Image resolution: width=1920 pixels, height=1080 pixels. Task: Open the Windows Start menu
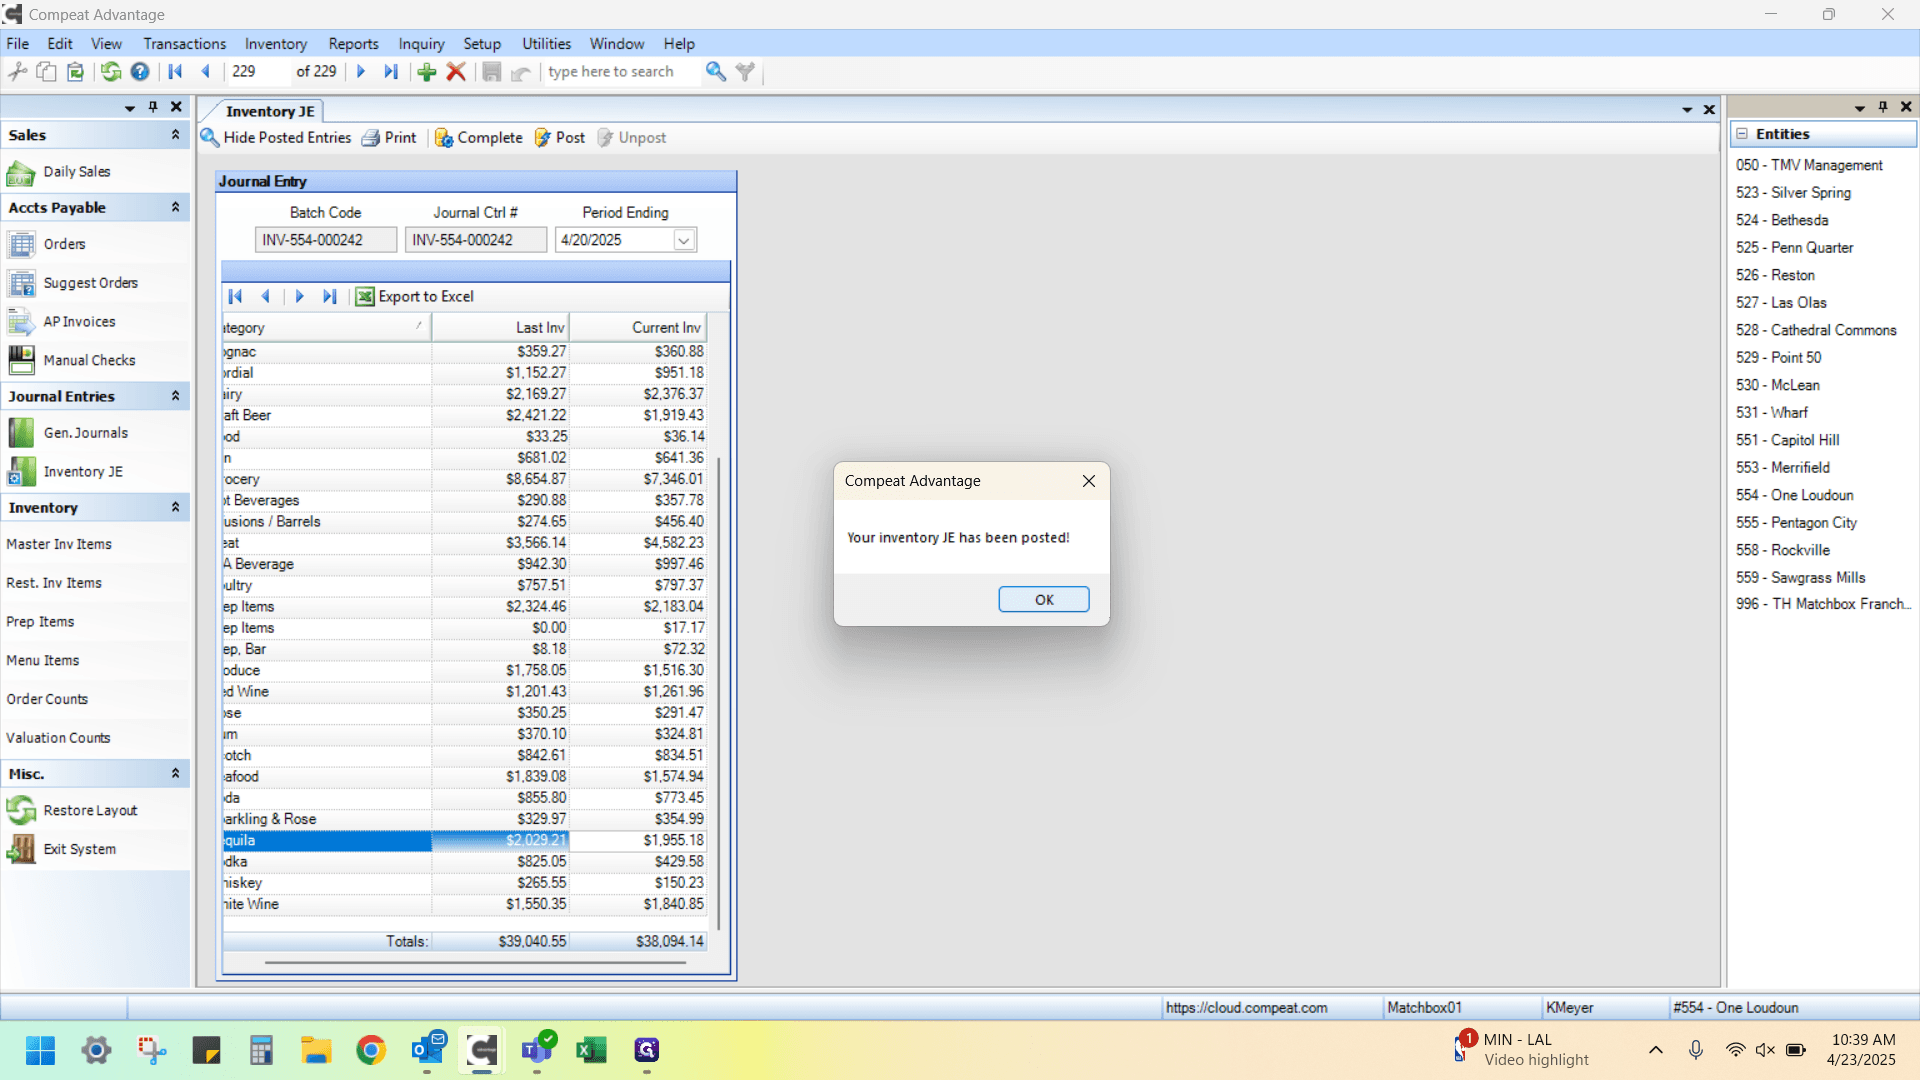pos(41,1050)
